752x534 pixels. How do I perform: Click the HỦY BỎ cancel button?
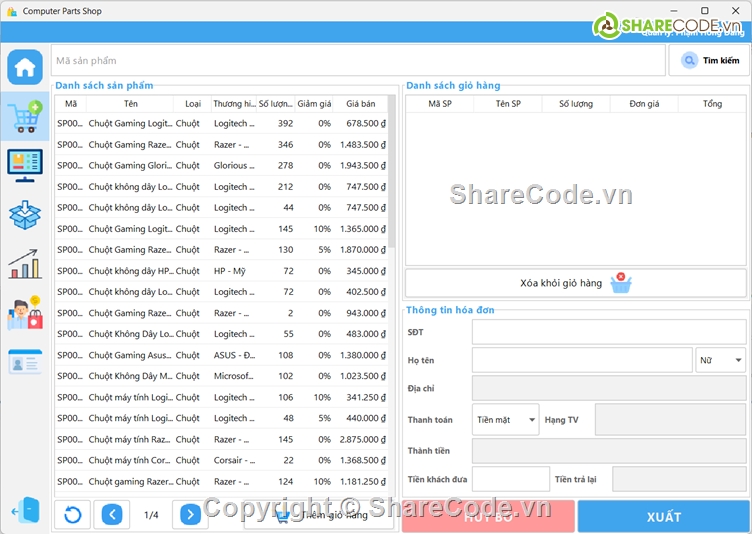coord(488,517)
